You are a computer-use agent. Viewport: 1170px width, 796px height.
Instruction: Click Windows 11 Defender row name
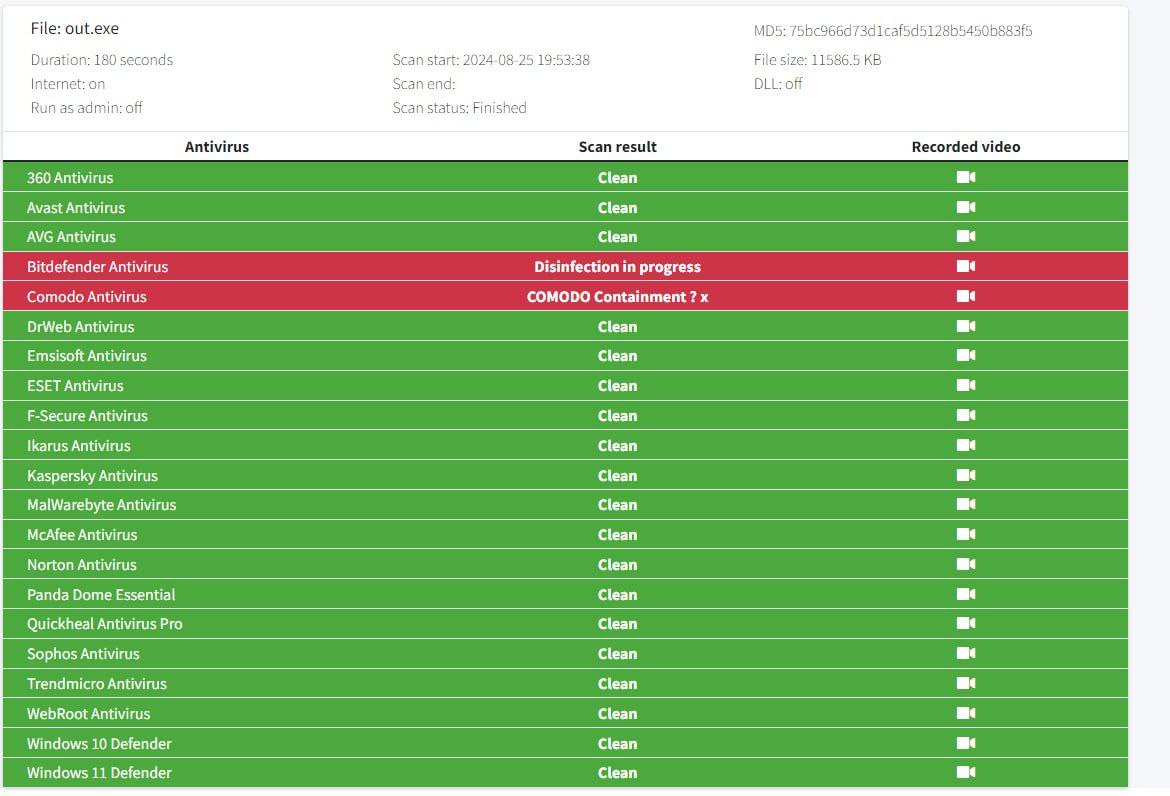(x=99, y=772)
